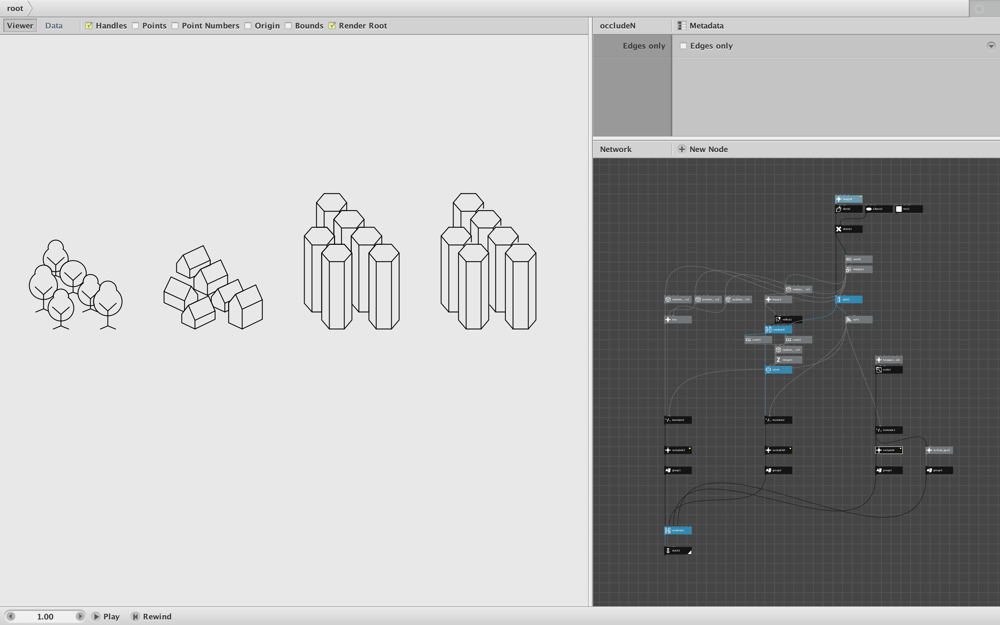Select the sort1 node in the network
The height and width of the screenshot is (625, 1000).
[x=858, y=320]
